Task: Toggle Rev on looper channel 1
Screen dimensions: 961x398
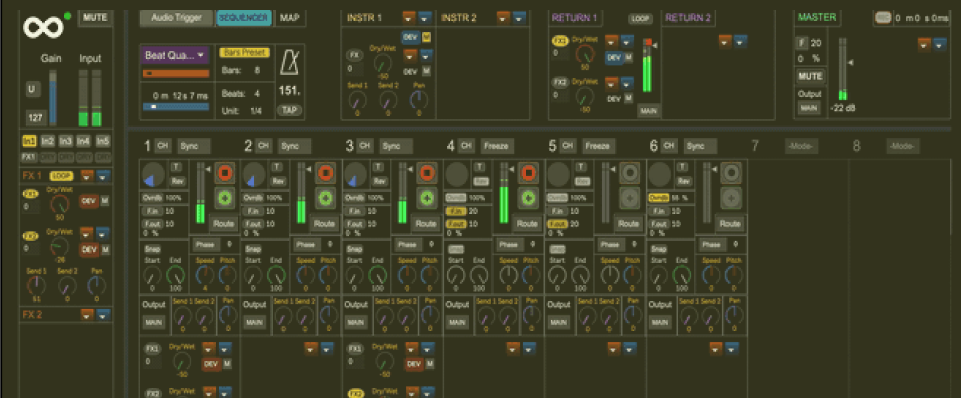Action: click(177, 182)
